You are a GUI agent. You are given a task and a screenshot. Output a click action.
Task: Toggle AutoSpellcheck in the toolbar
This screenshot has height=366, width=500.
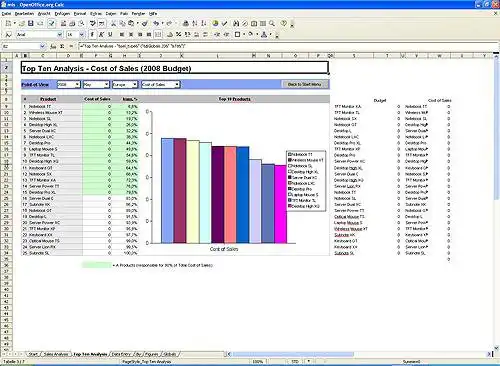[x=102, y=23]
